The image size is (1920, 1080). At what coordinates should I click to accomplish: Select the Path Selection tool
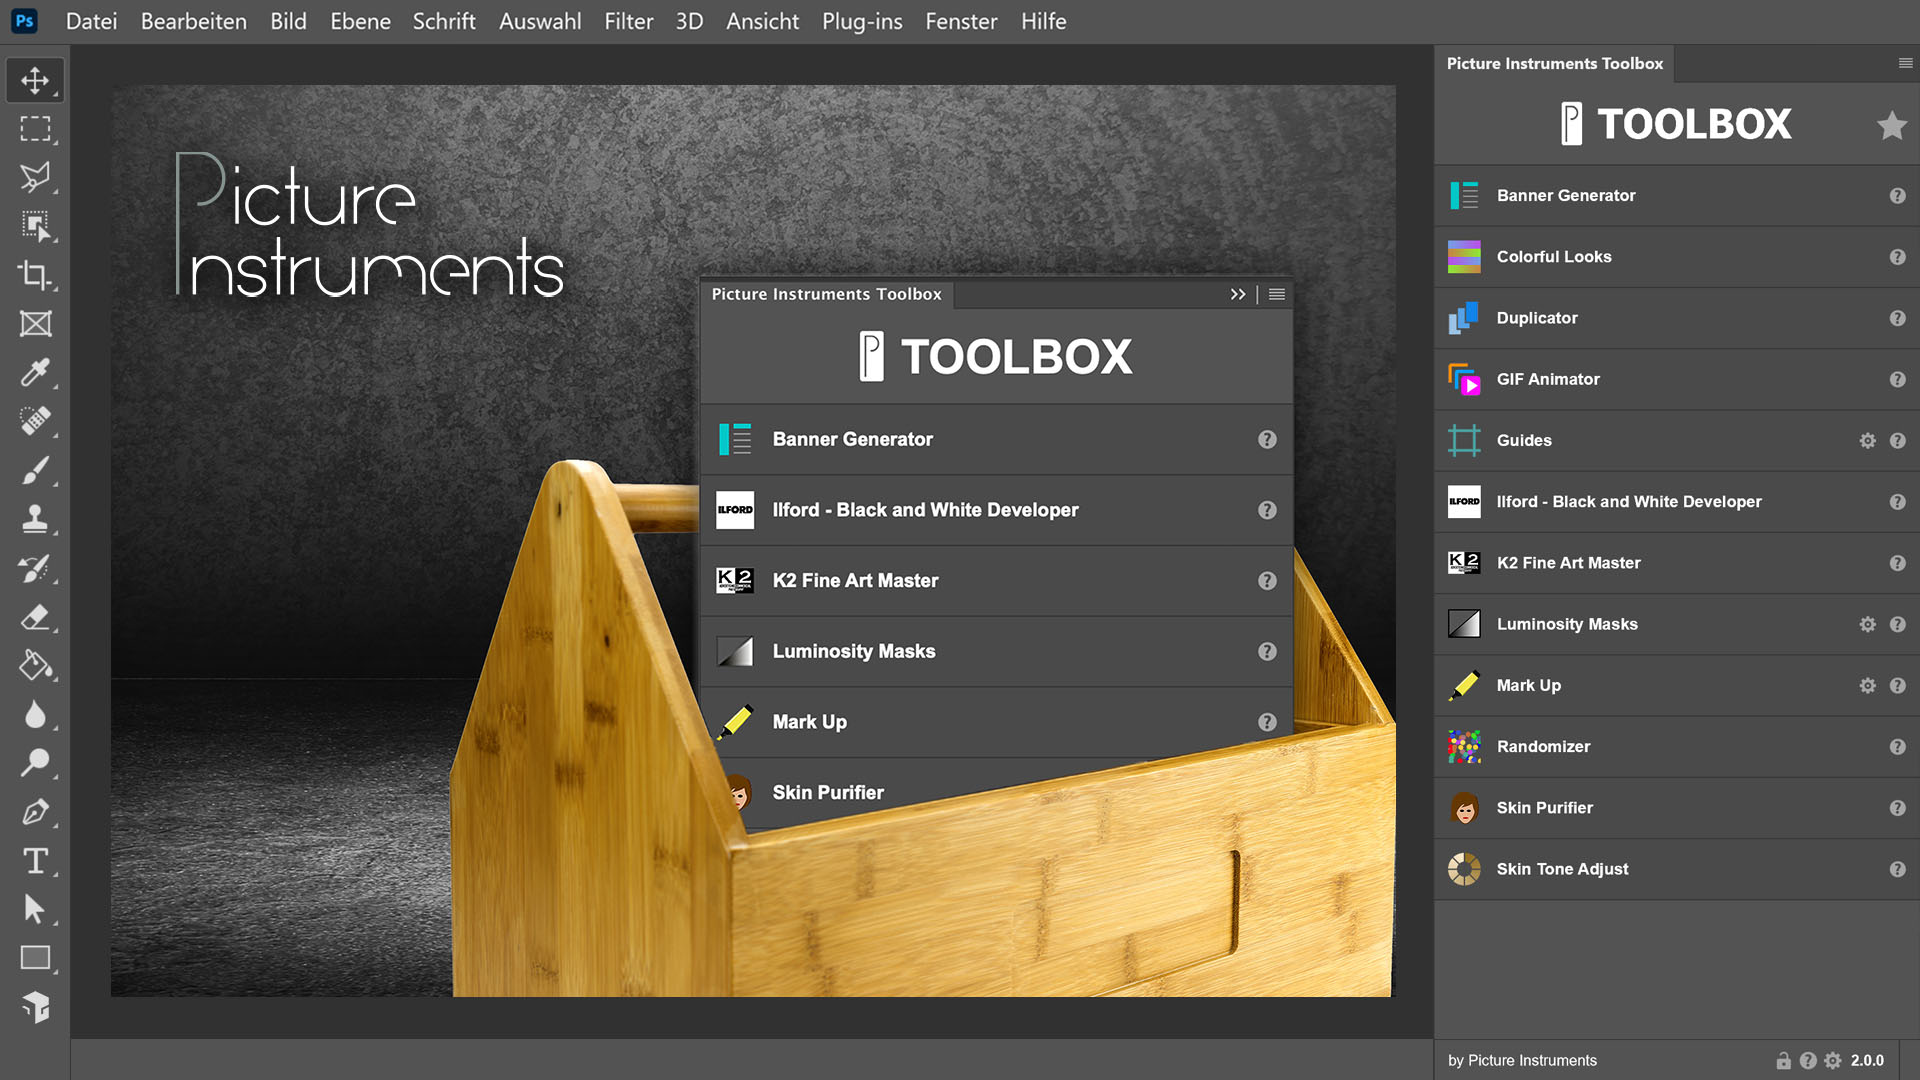coord(35,909)
